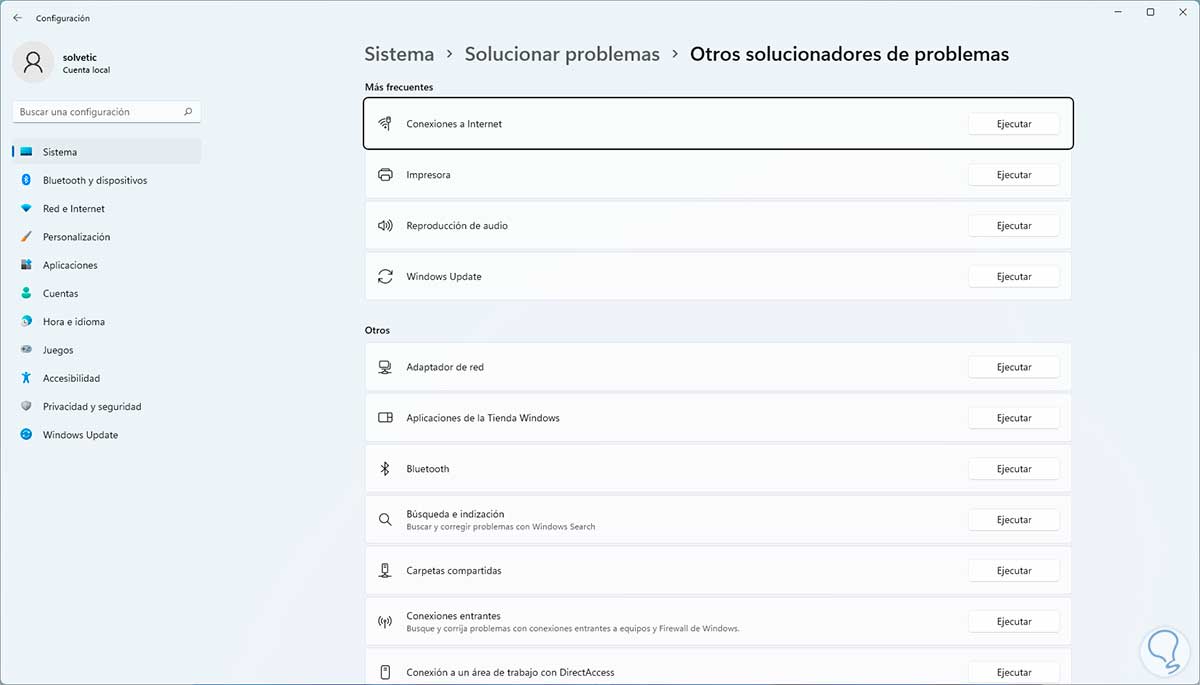Viewport: 1200px width, 685px height.
Task: Open the Cuentas settings section
Action: click(x=60, y=294)
